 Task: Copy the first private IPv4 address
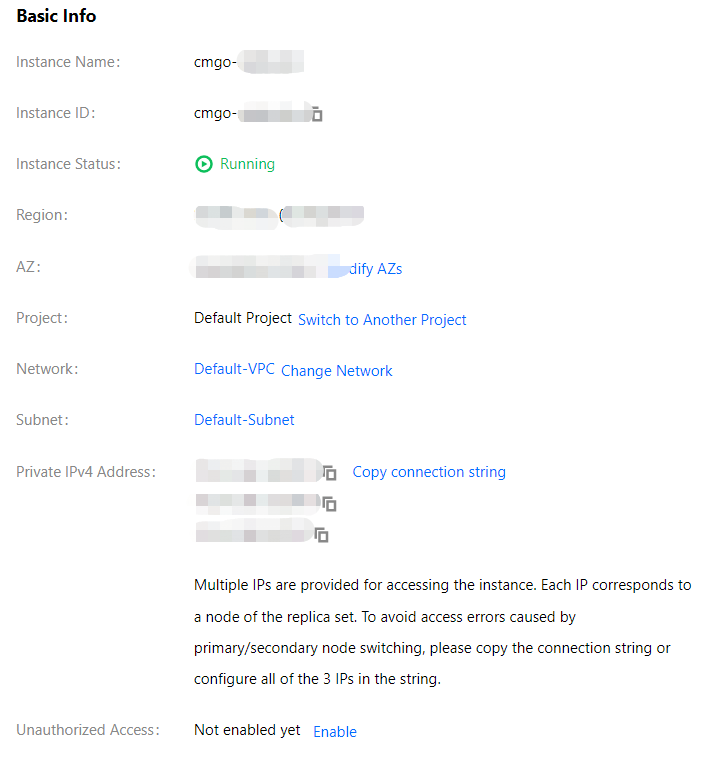pyautogui.click(x=330, y=472)
